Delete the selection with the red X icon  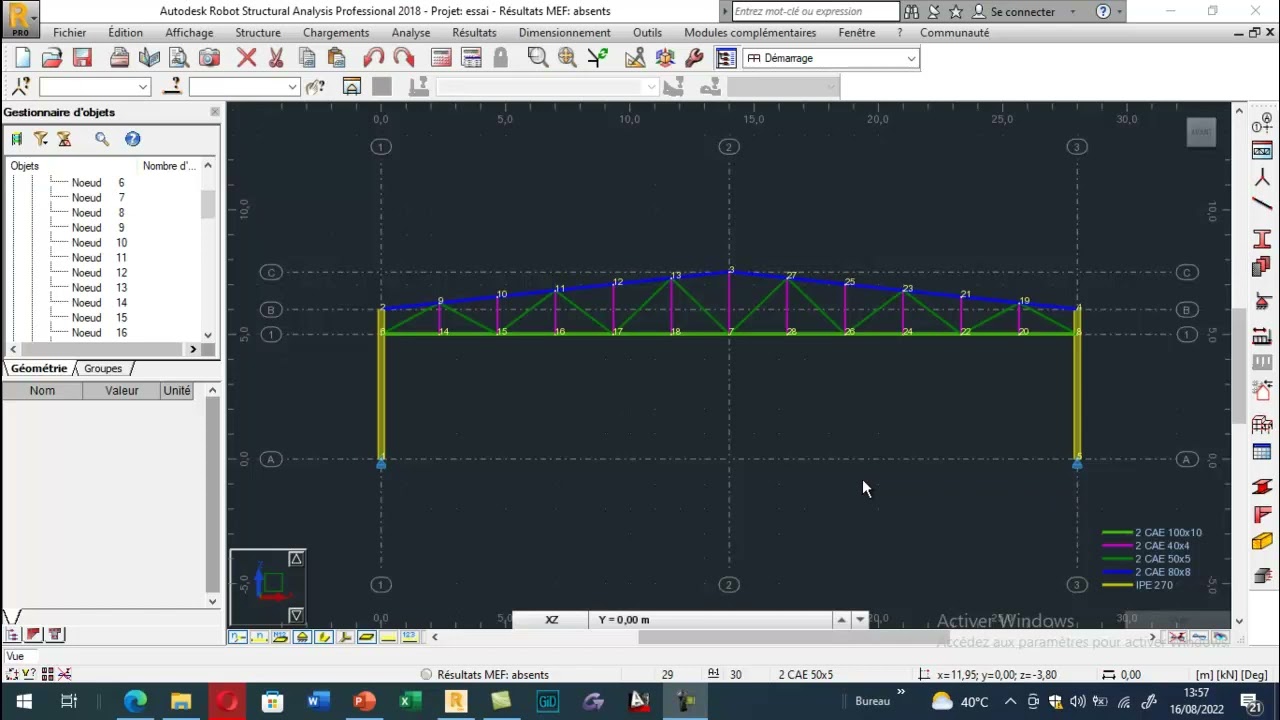pyautogui.click(x=247, y=58)
